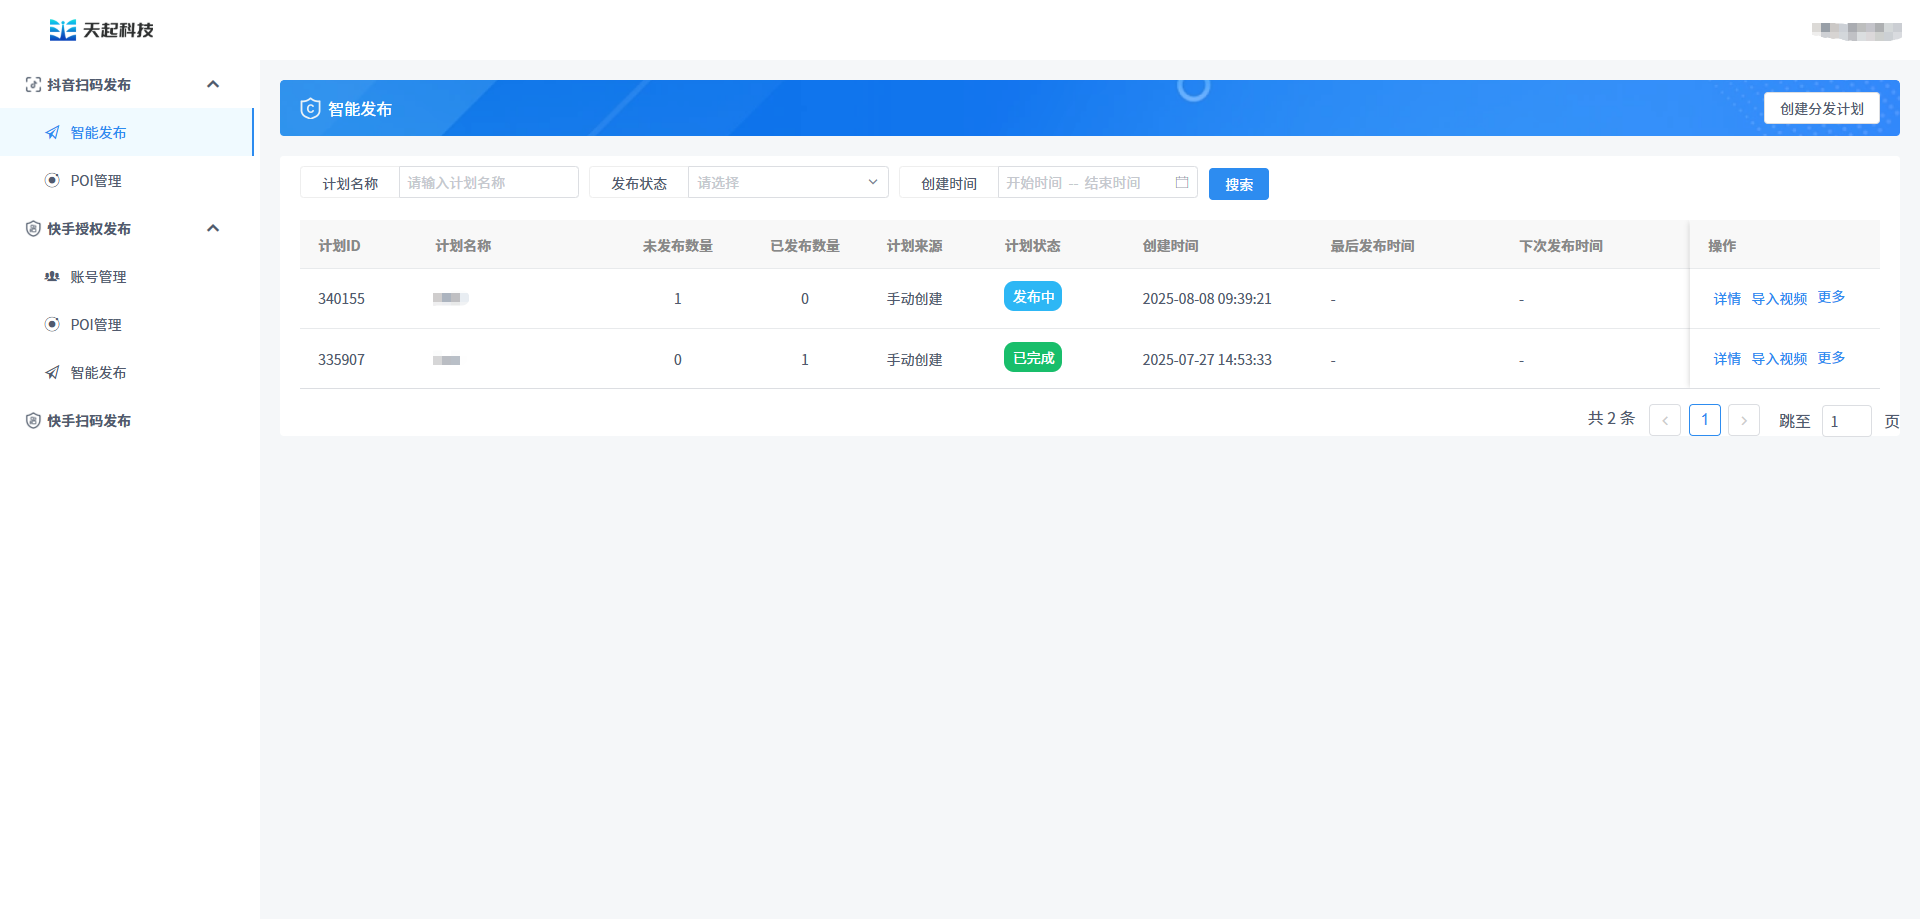This screenshot has width=1920, height=919.
Task: Click the 快手授权发布 shield icon
Action: pyautogui.click(x=33, y=229)
